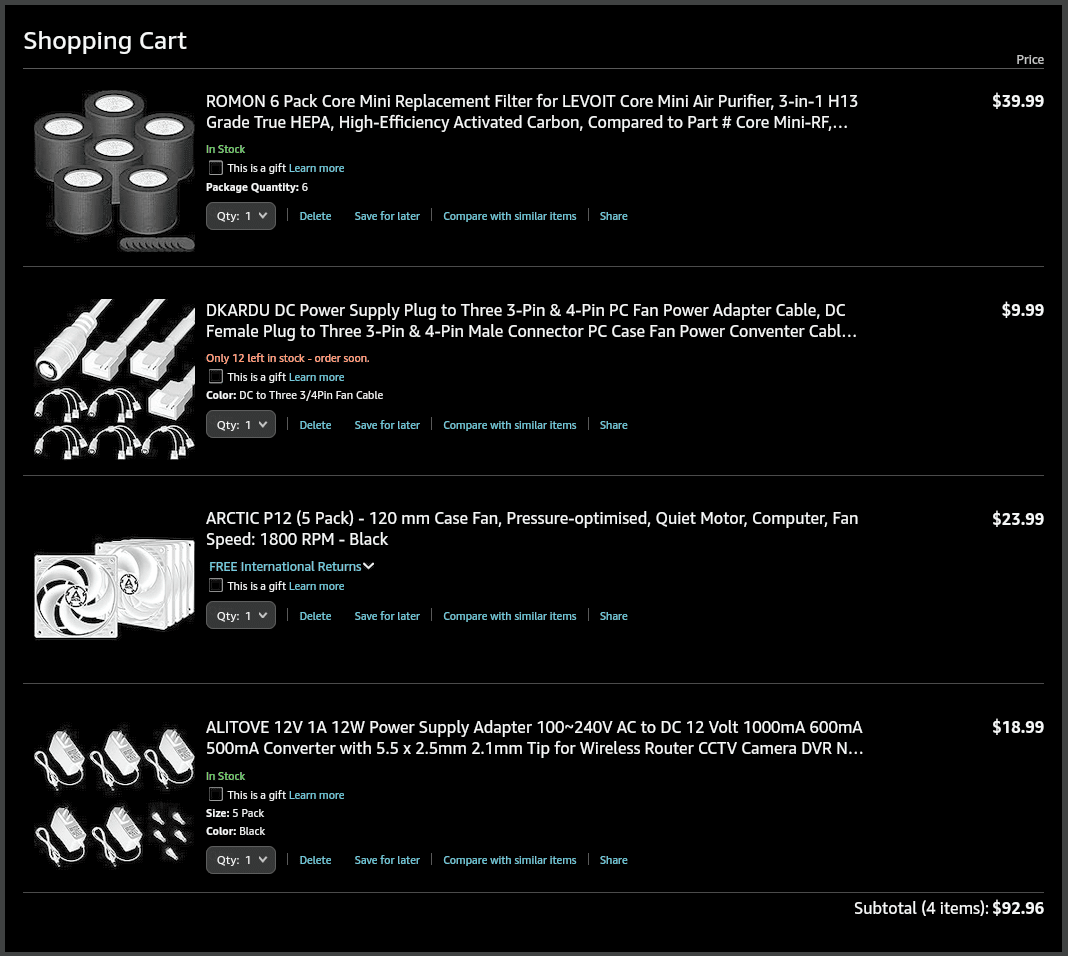Open Learn more for ROMON gift option
The height and width of the screenshot is (956, 1068).
(x=317, y=168)
